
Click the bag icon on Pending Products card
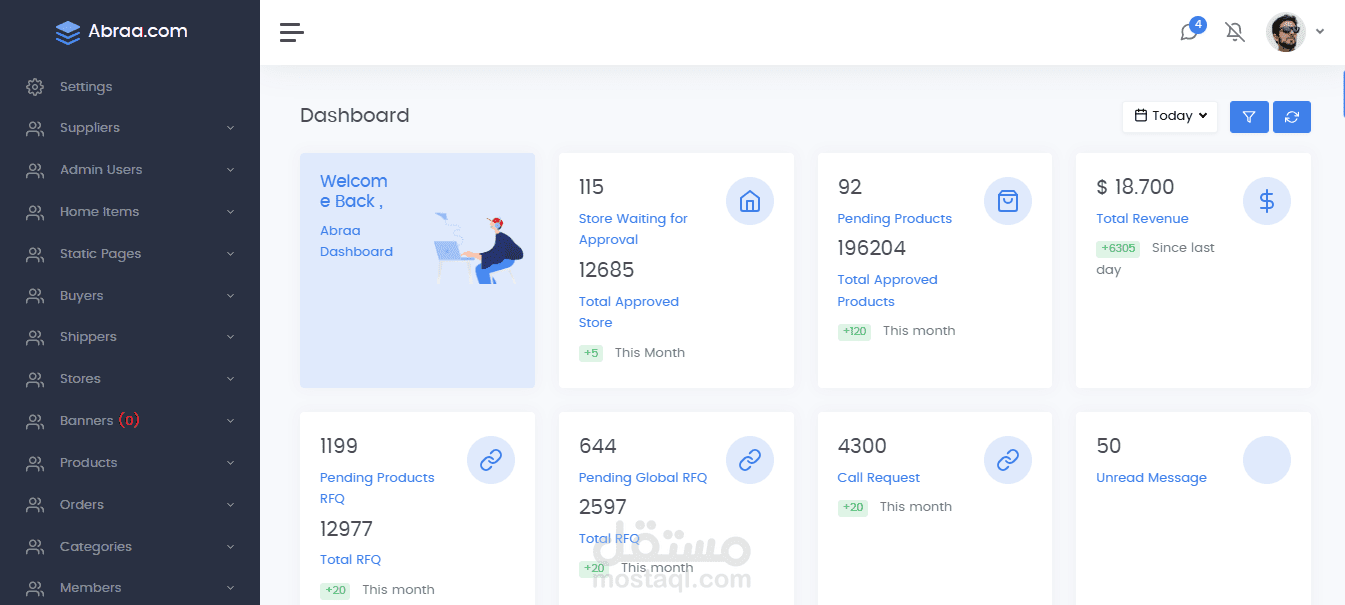click(x=1008, y=200)
